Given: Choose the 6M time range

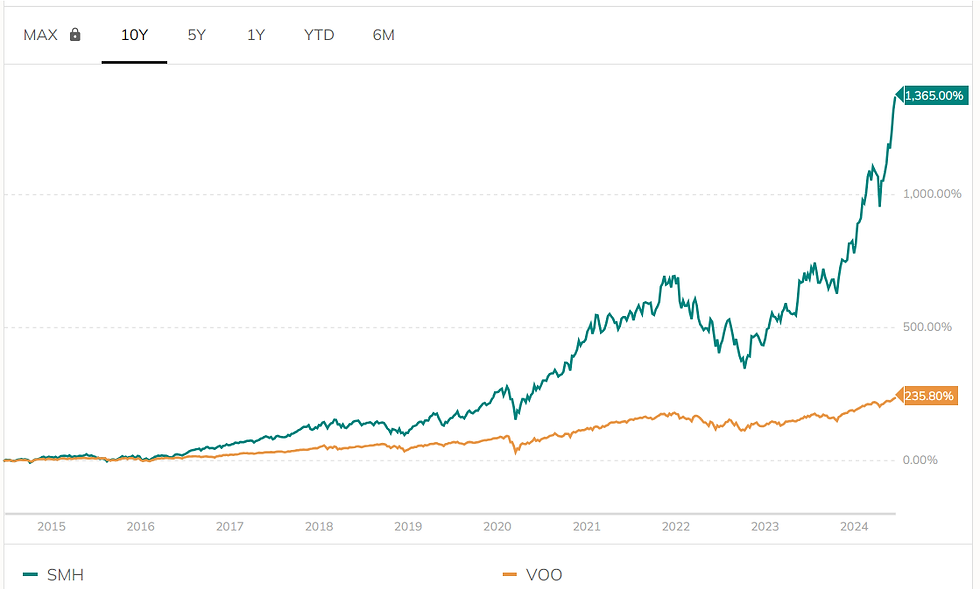Looking at the screenshot, I should (383, 35).
